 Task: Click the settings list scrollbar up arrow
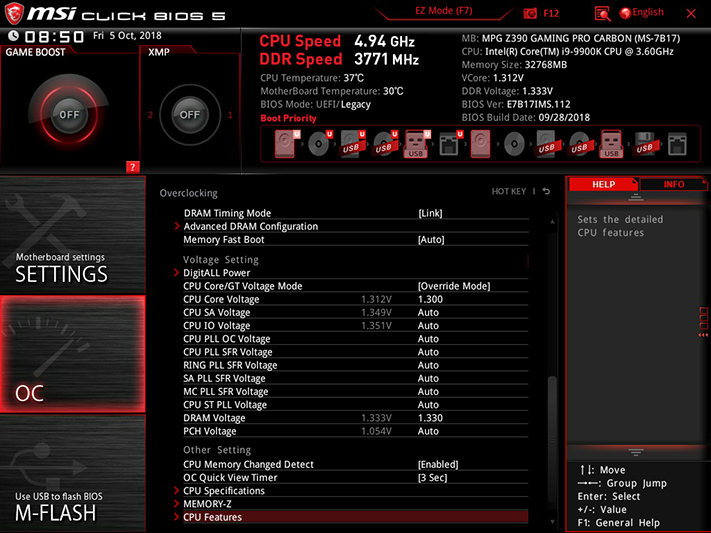coord(552,221)
